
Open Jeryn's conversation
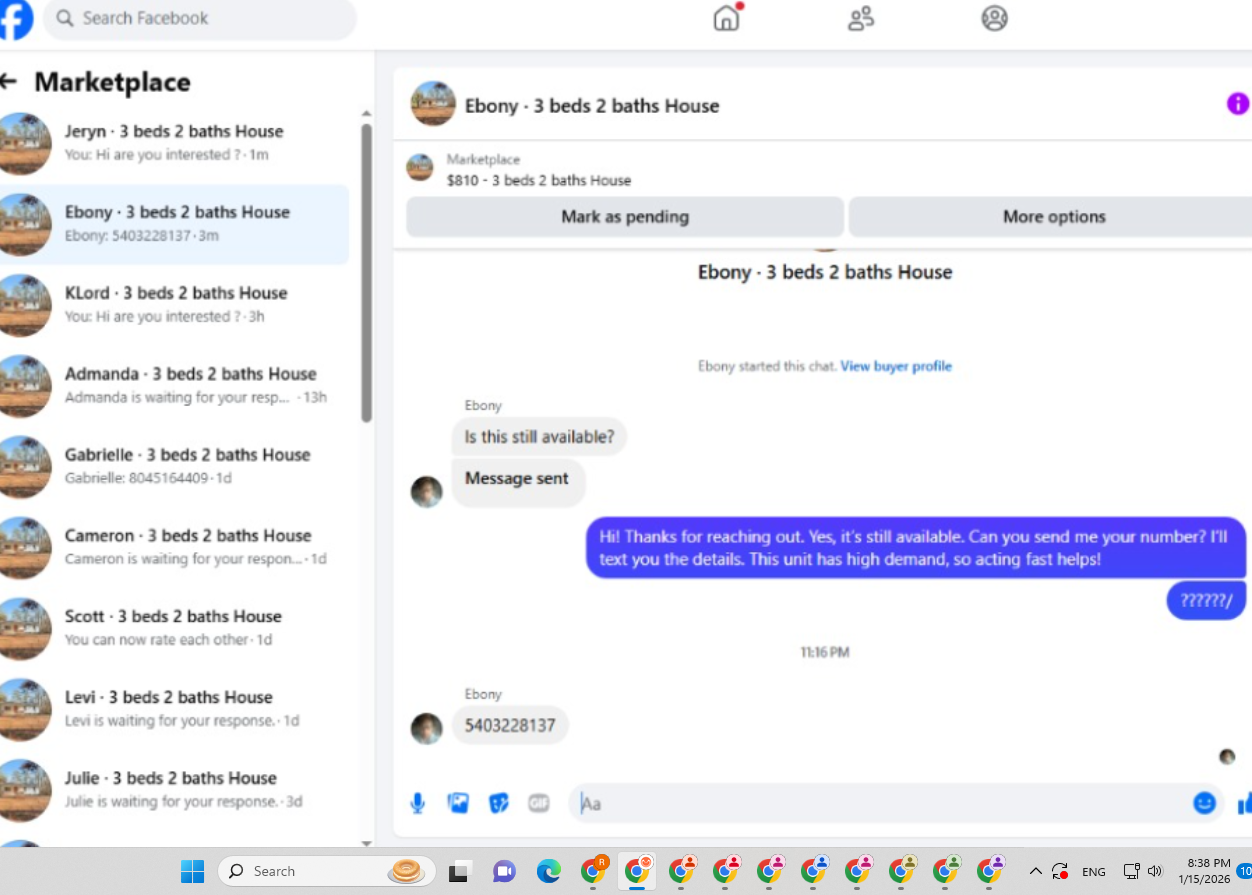pyautogui.click(x=175, y=143)
